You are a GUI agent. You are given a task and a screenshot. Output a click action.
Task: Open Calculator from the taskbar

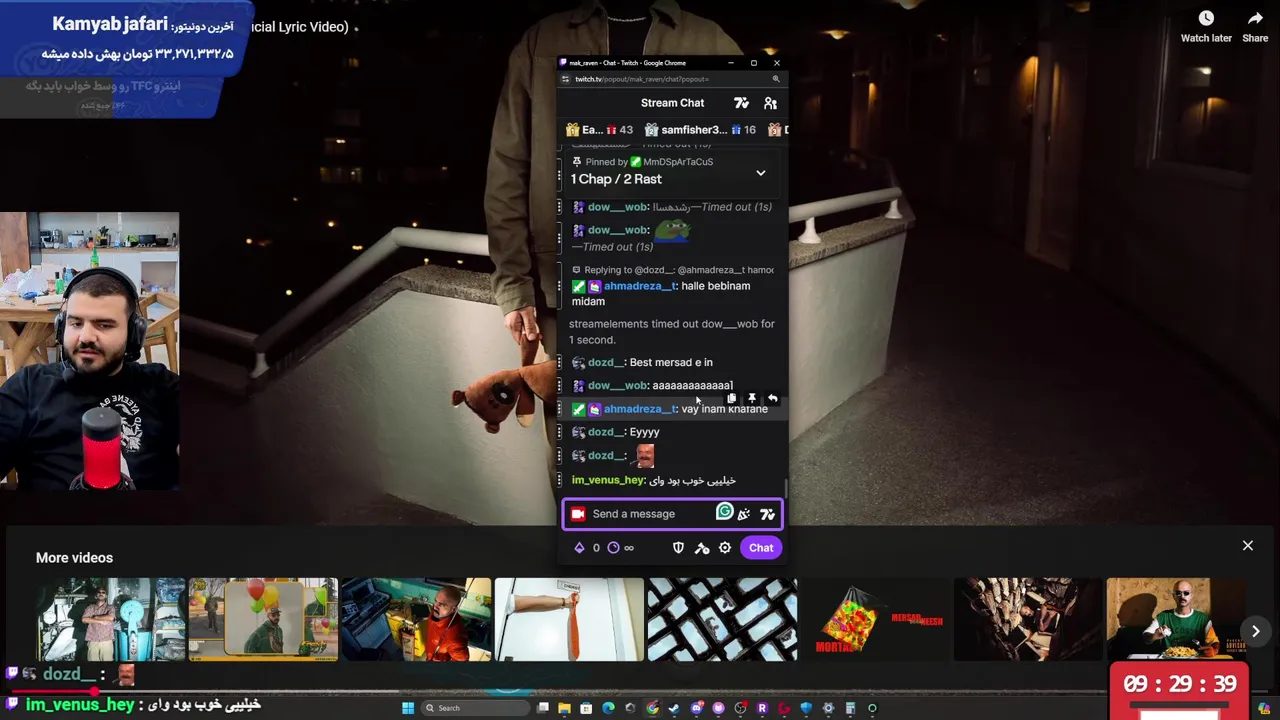click(850, 708)
